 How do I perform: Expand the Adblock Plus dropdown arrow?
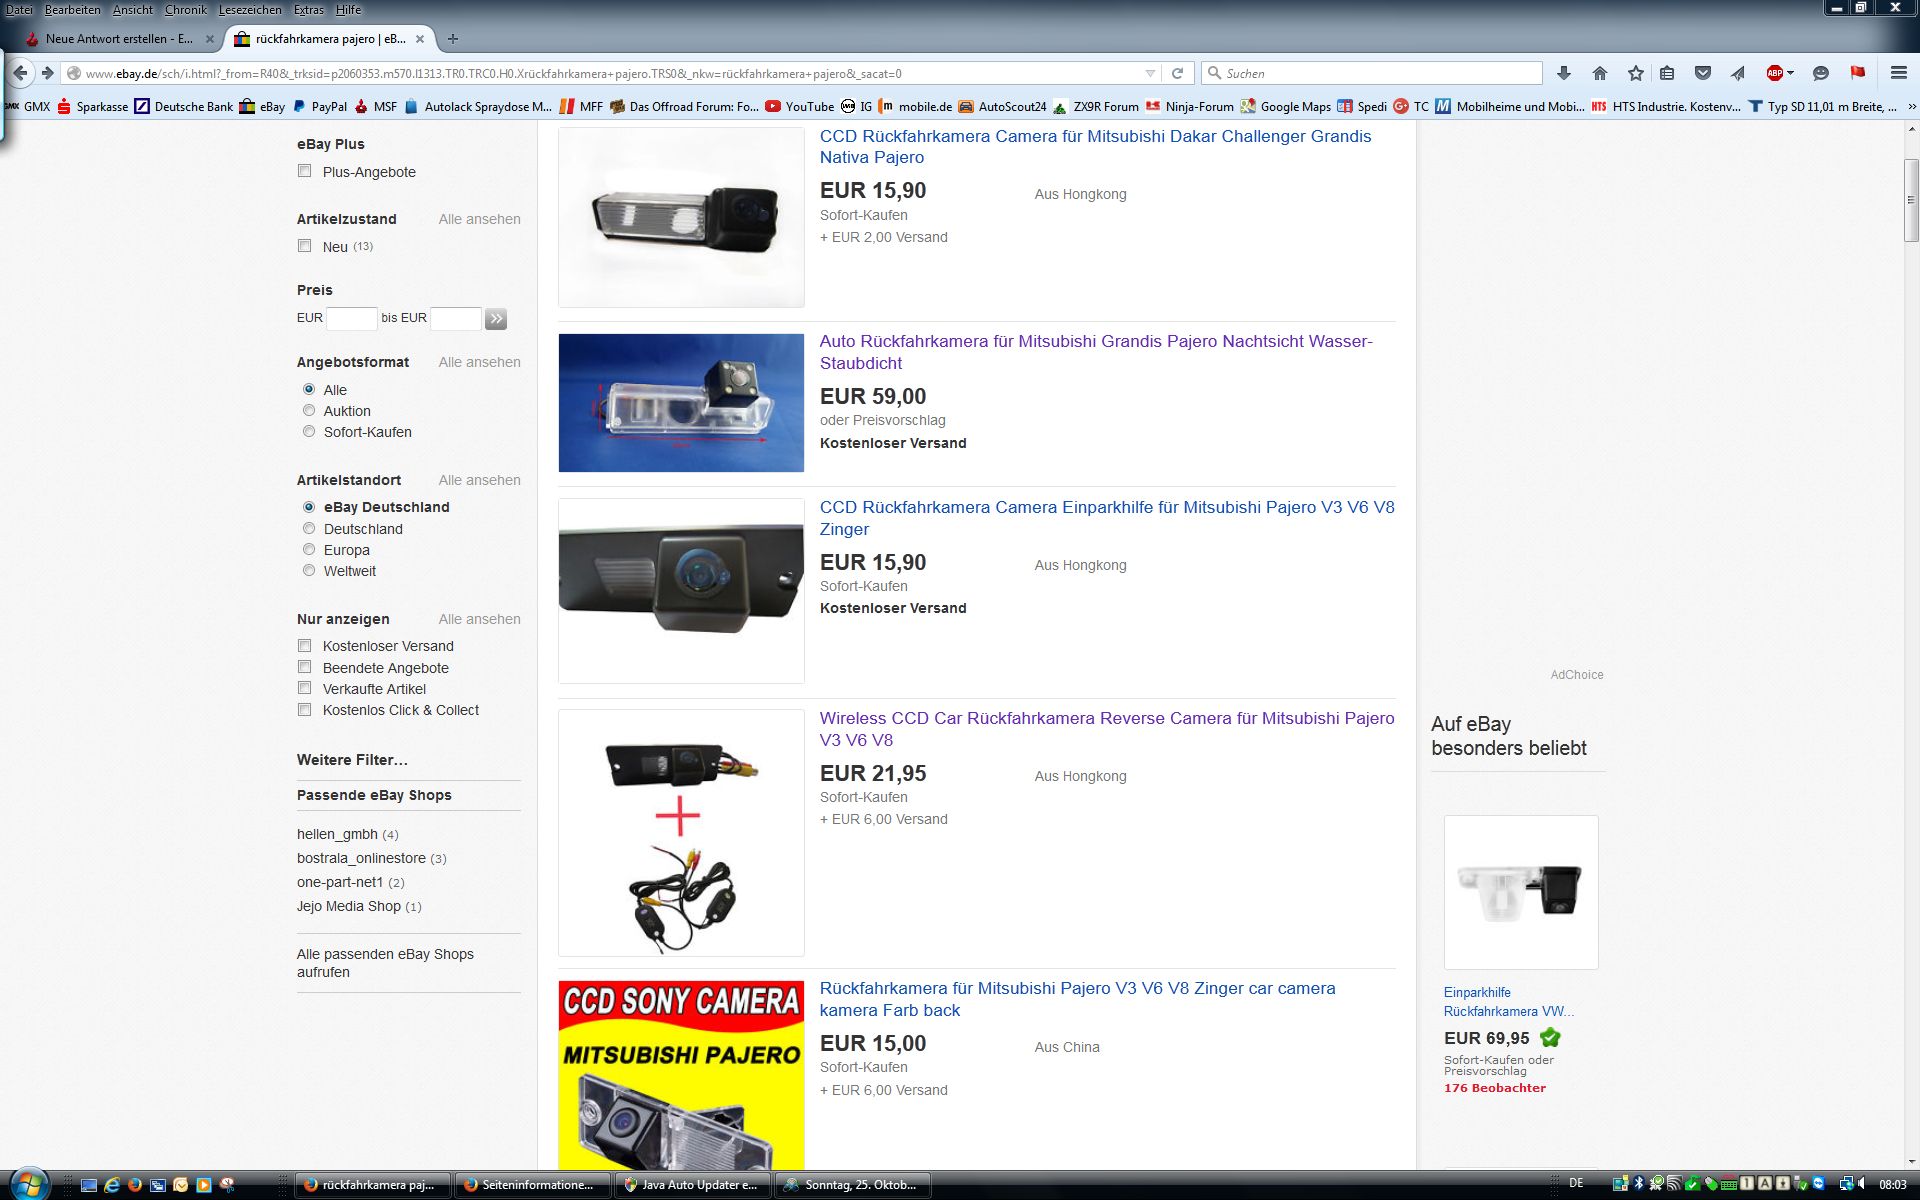[1790, 73]
